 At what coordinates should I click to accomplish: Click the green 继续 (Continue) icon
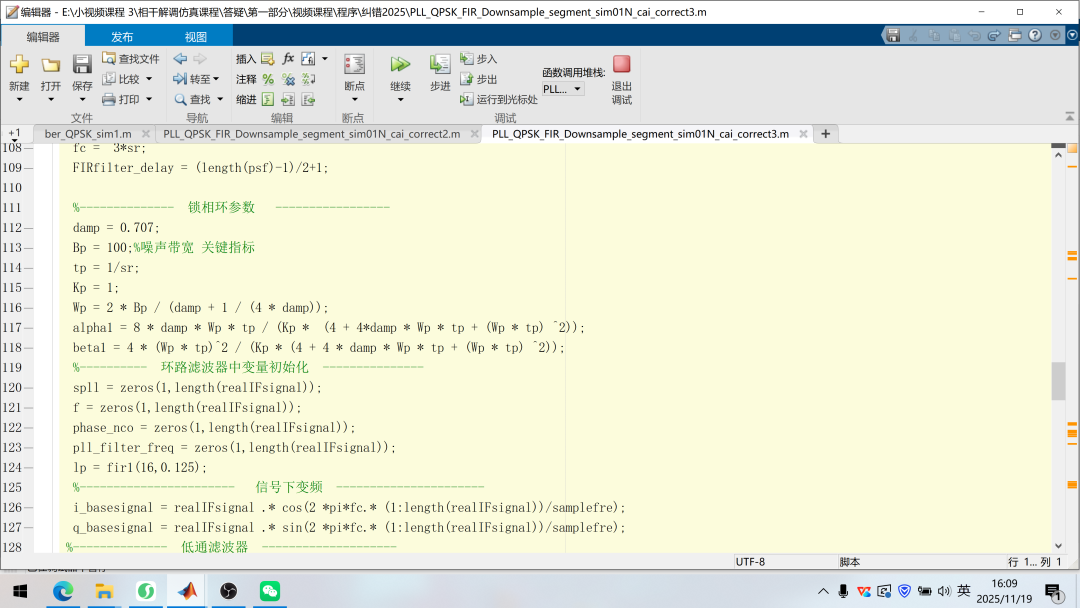(x=400, y=65)
